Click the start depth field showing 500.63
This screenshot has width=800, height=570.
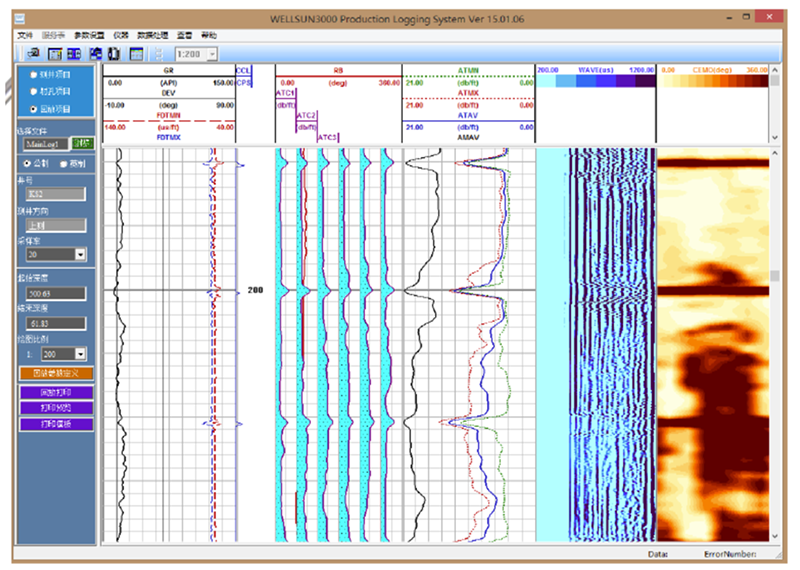tap(55, 293)
